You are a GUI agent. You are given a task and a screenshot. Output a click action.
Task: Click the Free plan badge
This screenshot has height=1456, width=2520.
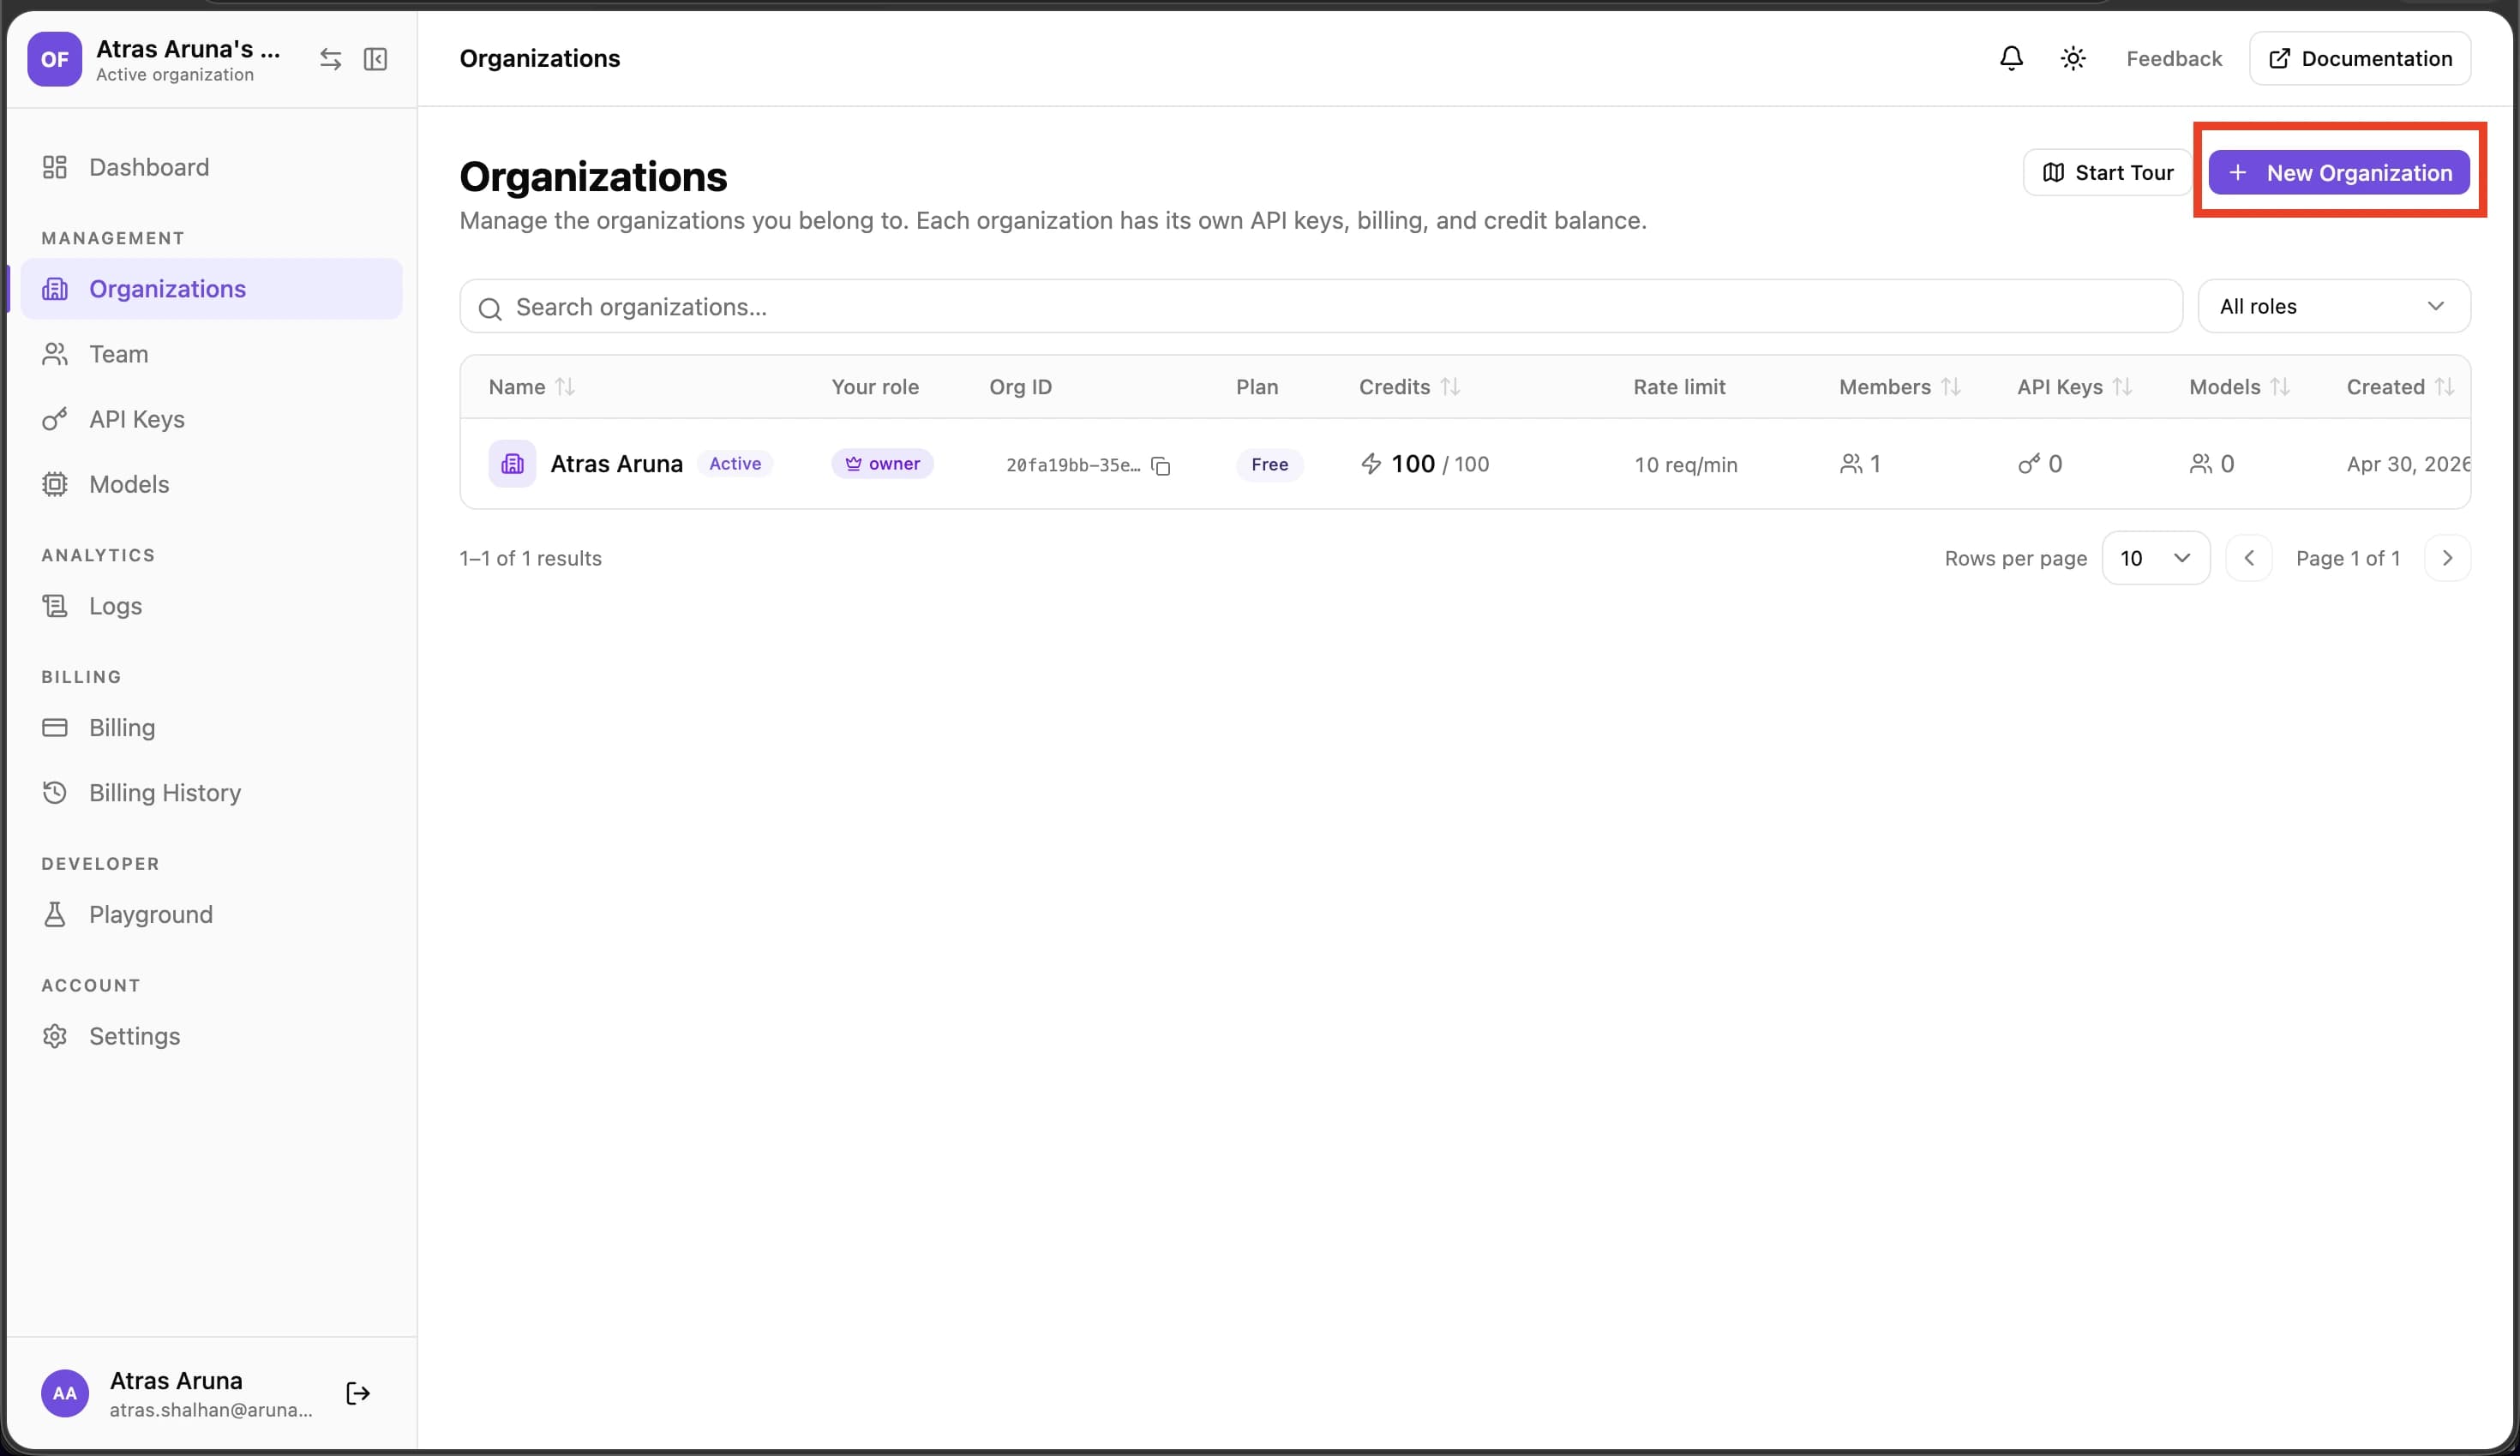(1269, 464)
